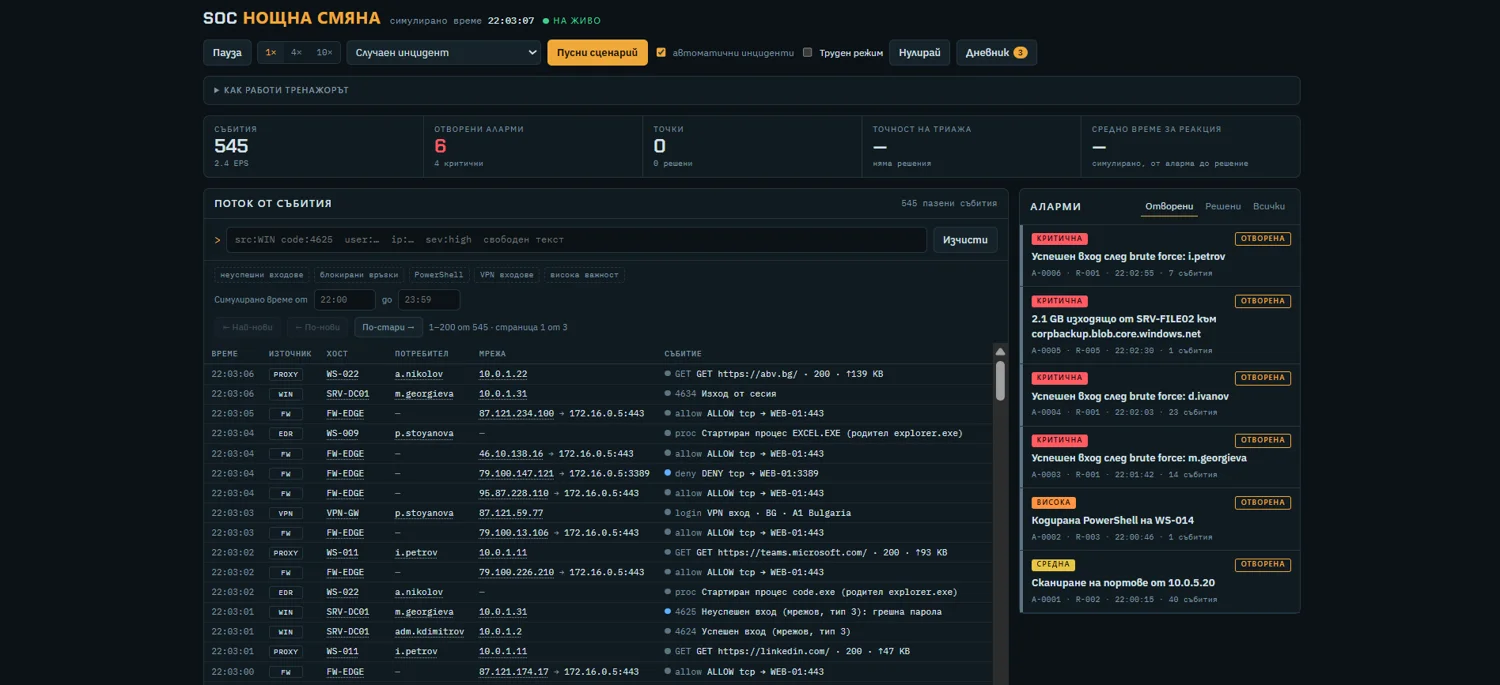The image size is (1500, 685).
Task: Click the Нулирай reset button
Action: [919, 53]
